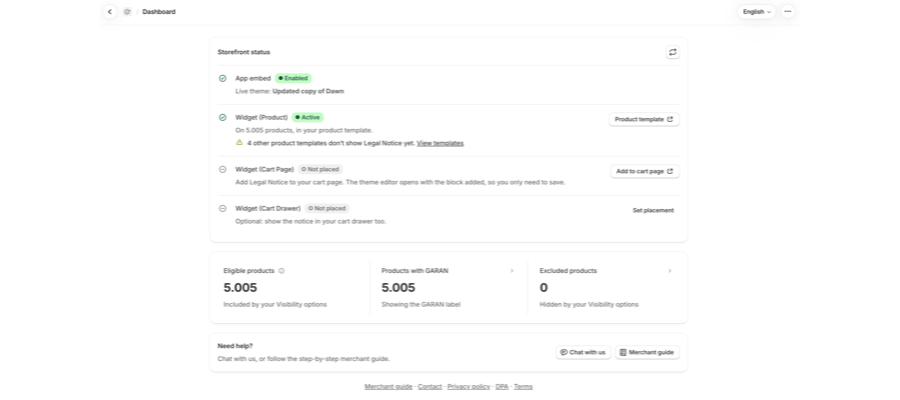Click the Enabled status badge
The image size is (900, 400).
pos(293,79)
